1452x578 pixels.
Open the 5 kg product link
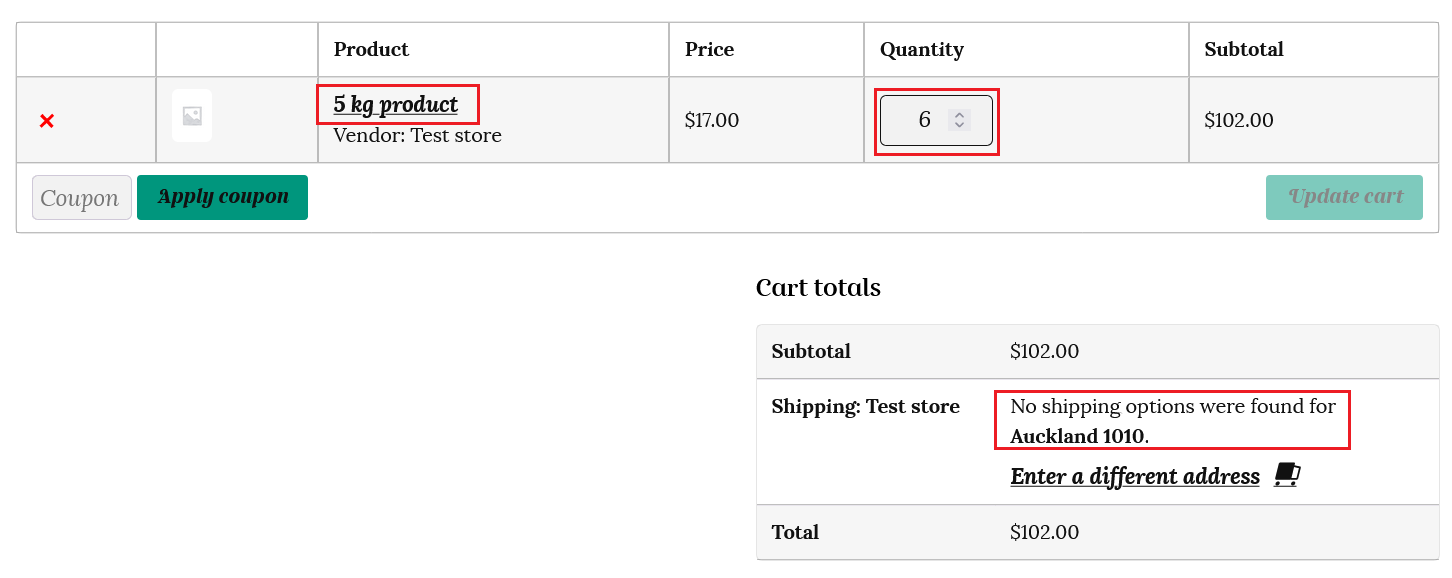pyautogui.click(x=395, y=105)
